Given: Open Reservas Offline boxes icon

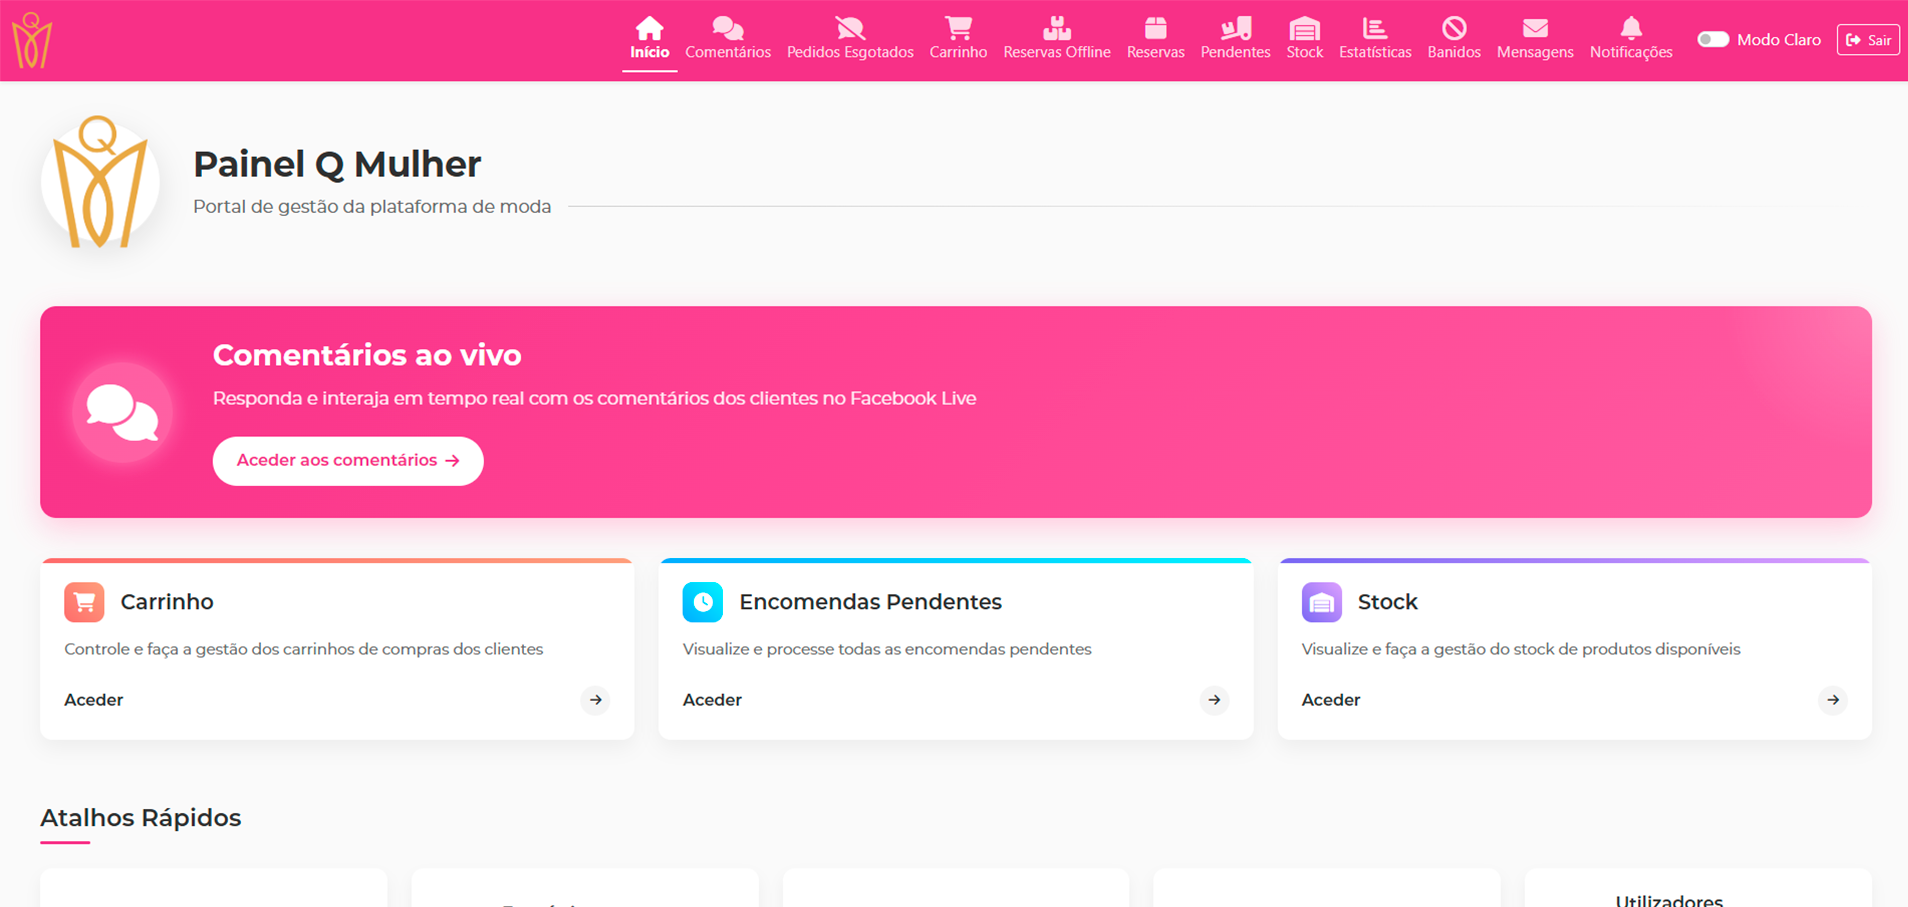Looking at the screenshot, I should coord(1056,28).
